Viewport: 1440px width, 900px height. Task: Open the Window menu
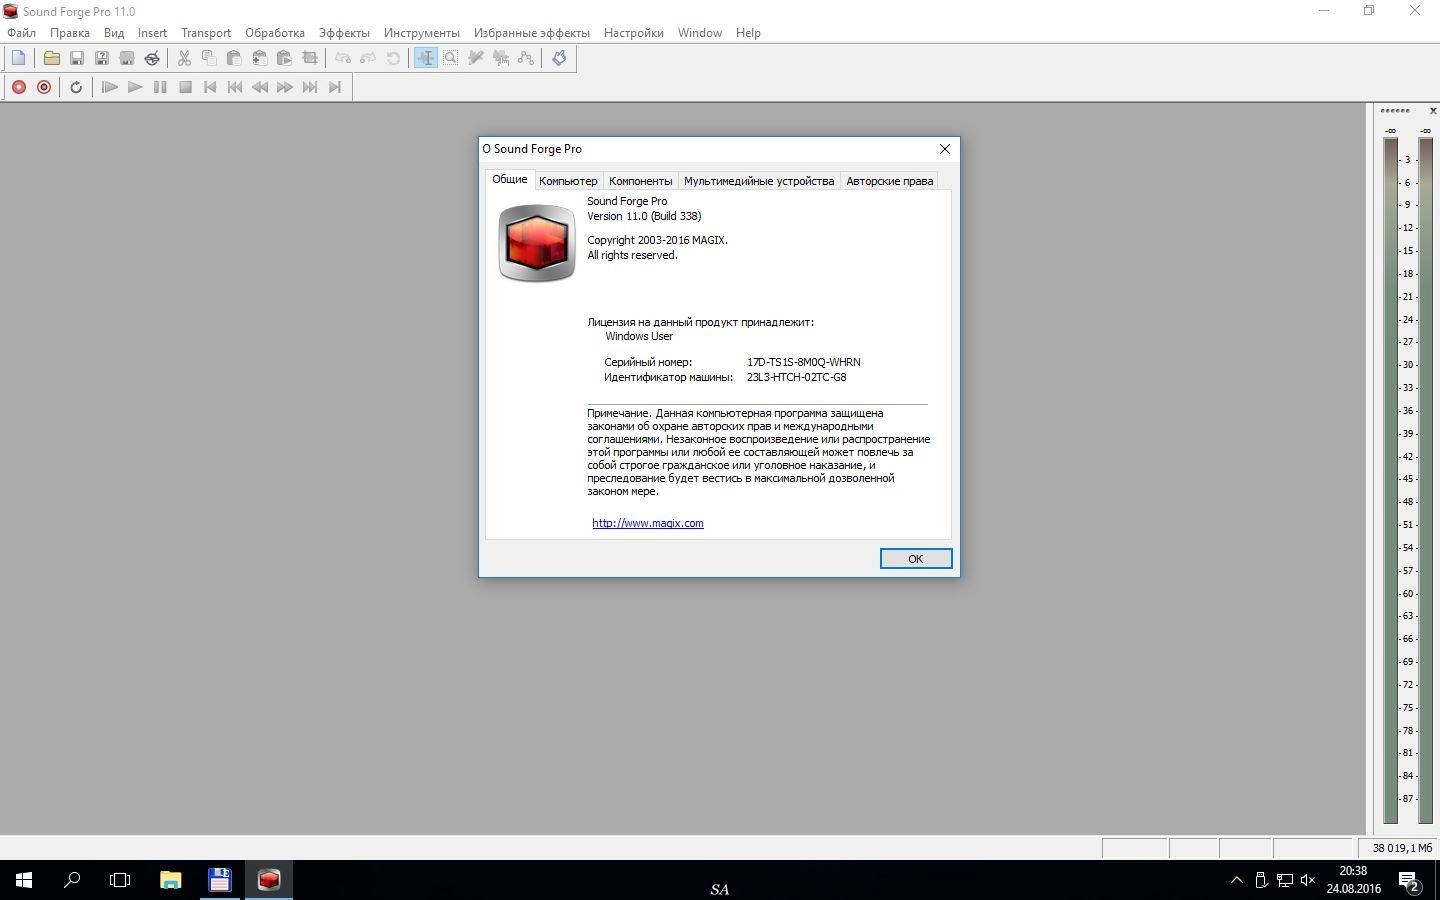(x=700, y=33)
